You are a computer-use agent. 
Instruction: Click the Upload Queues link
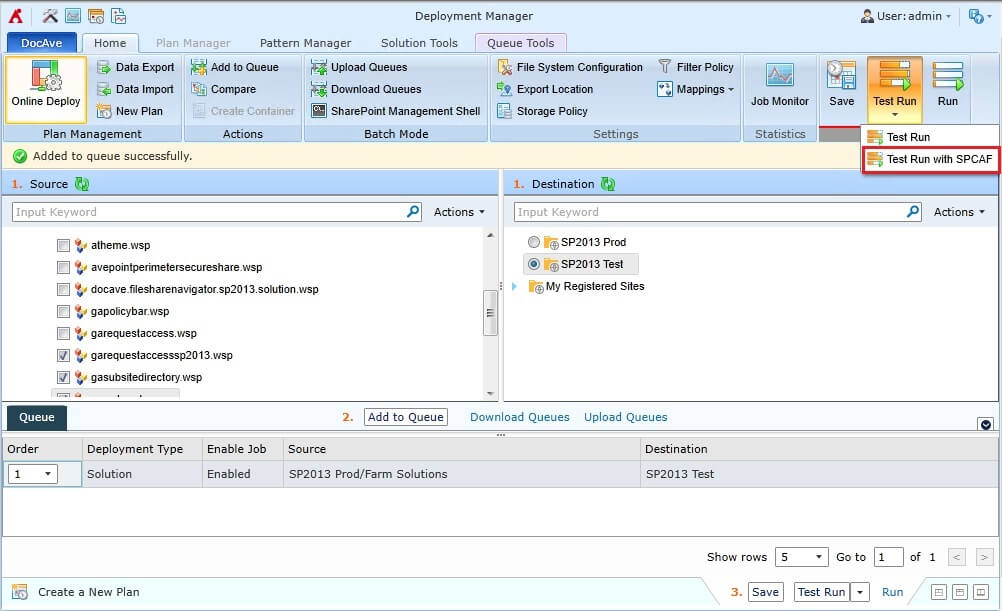pos(626,417)
